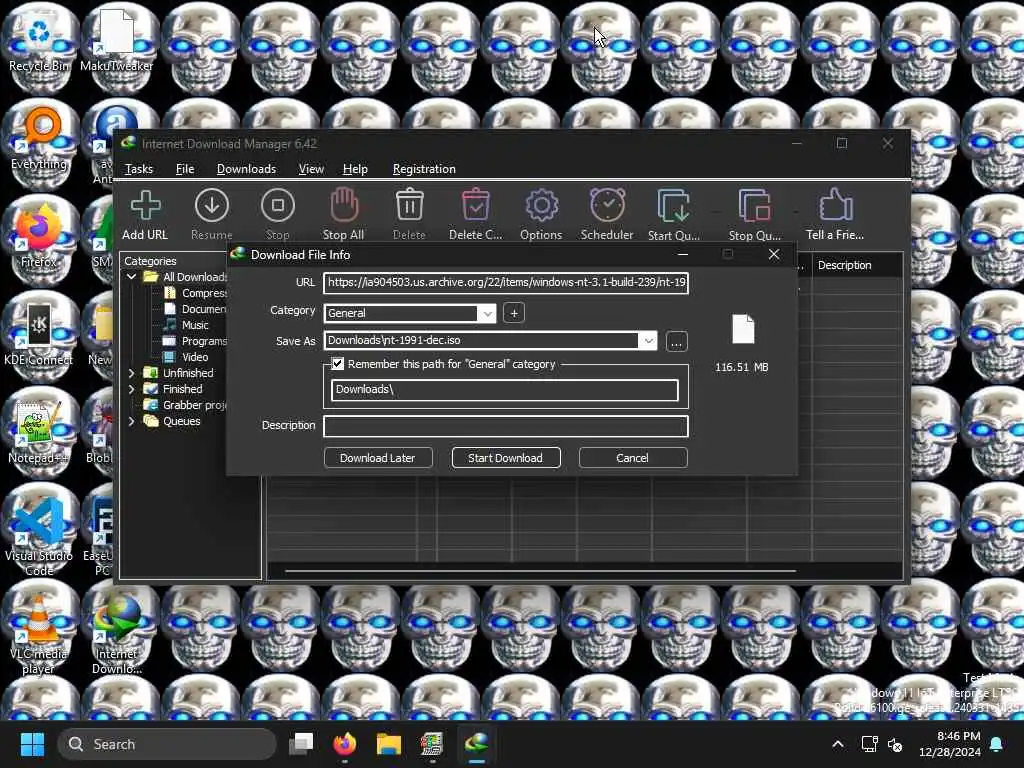Expand the Finished category node
This screenshot has width=1024, height=768.
coord(131,389)
